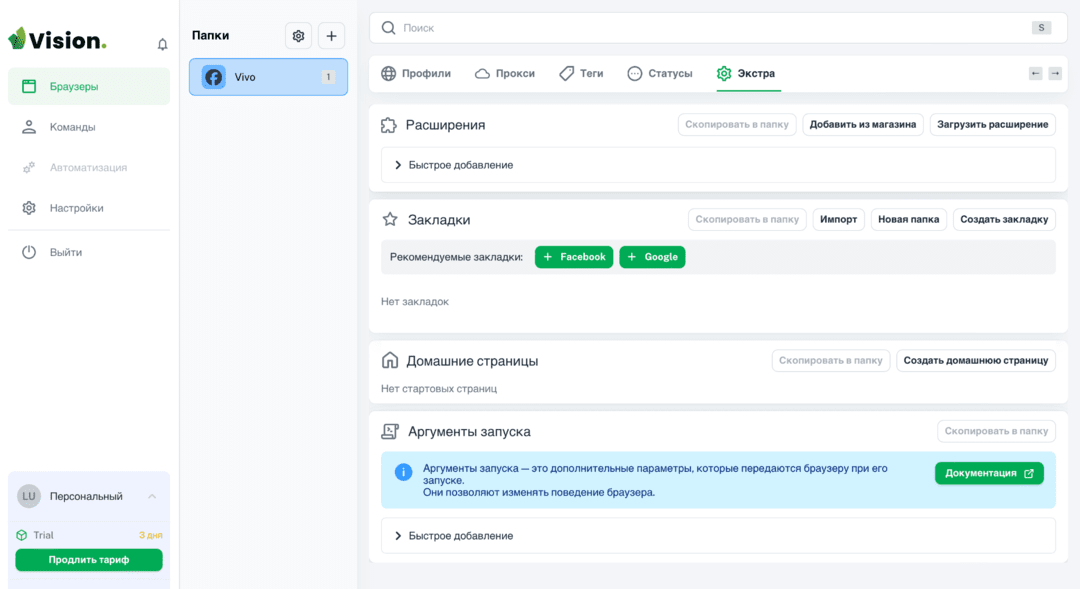
Task: Click the Автоматизация gears icon
Action: (29, 167)
